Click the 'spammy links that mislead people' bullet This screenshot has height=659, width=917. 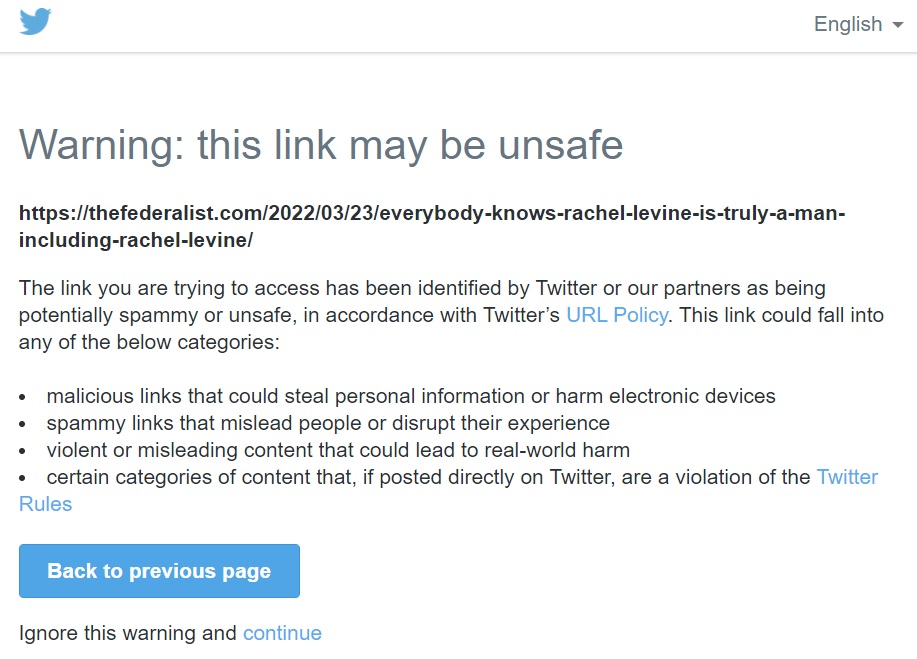[x=327, y=423]
